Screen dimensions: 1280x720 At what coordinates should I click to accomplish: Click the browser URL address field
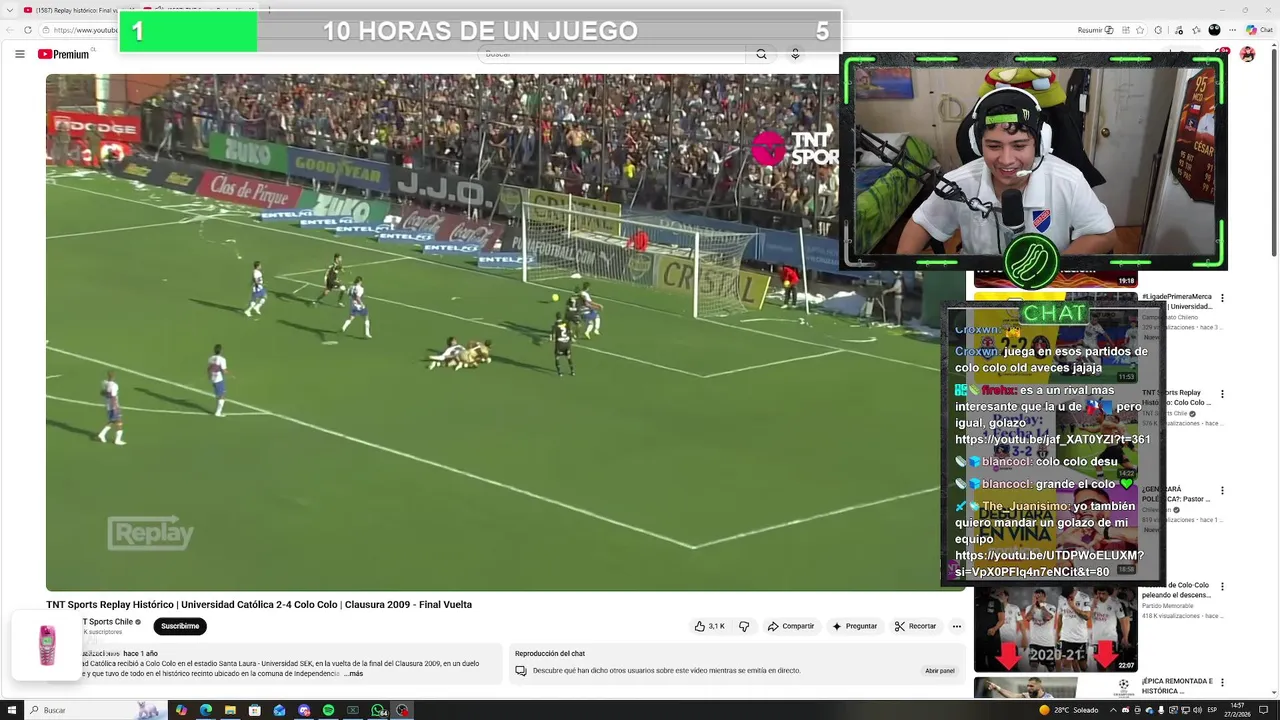pyautogui.click(x=85, y=30)
